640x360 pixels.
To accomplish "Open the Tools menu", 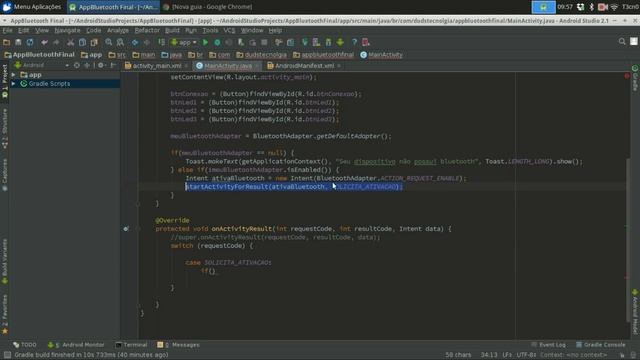I will tap(210, 31).
